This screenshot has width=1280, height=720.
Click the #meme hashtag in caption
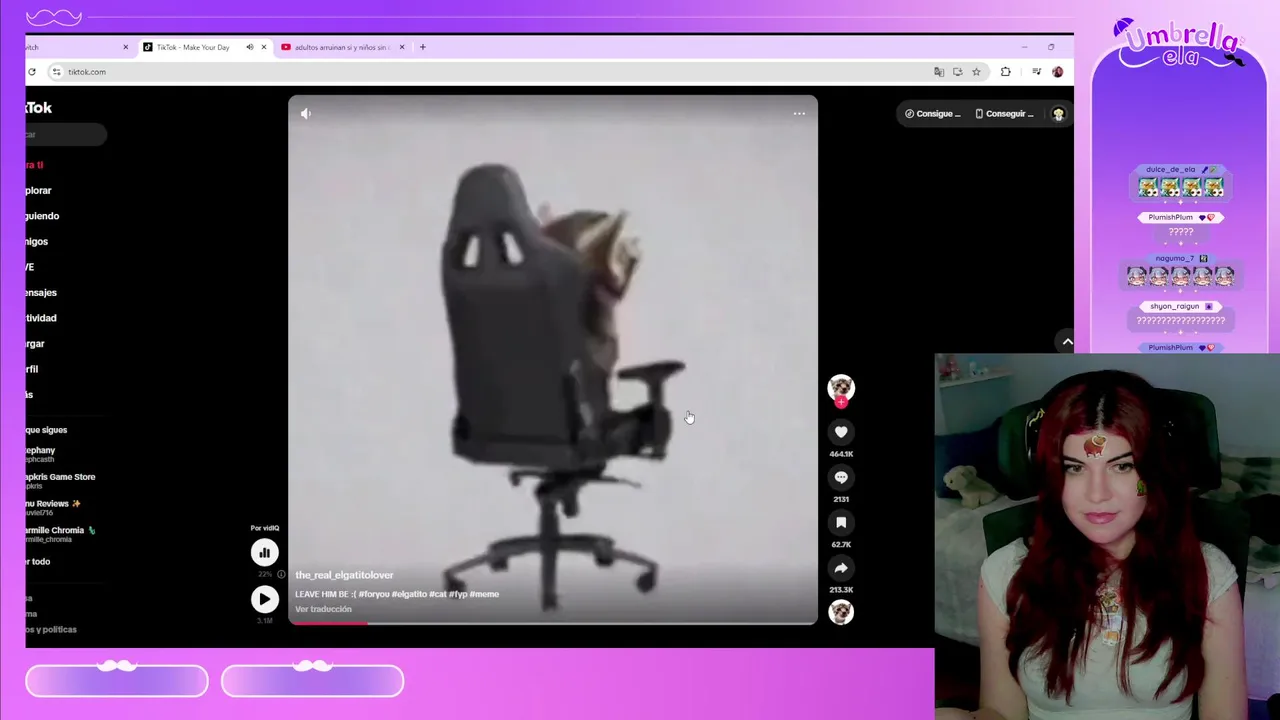tap(485, 594)
